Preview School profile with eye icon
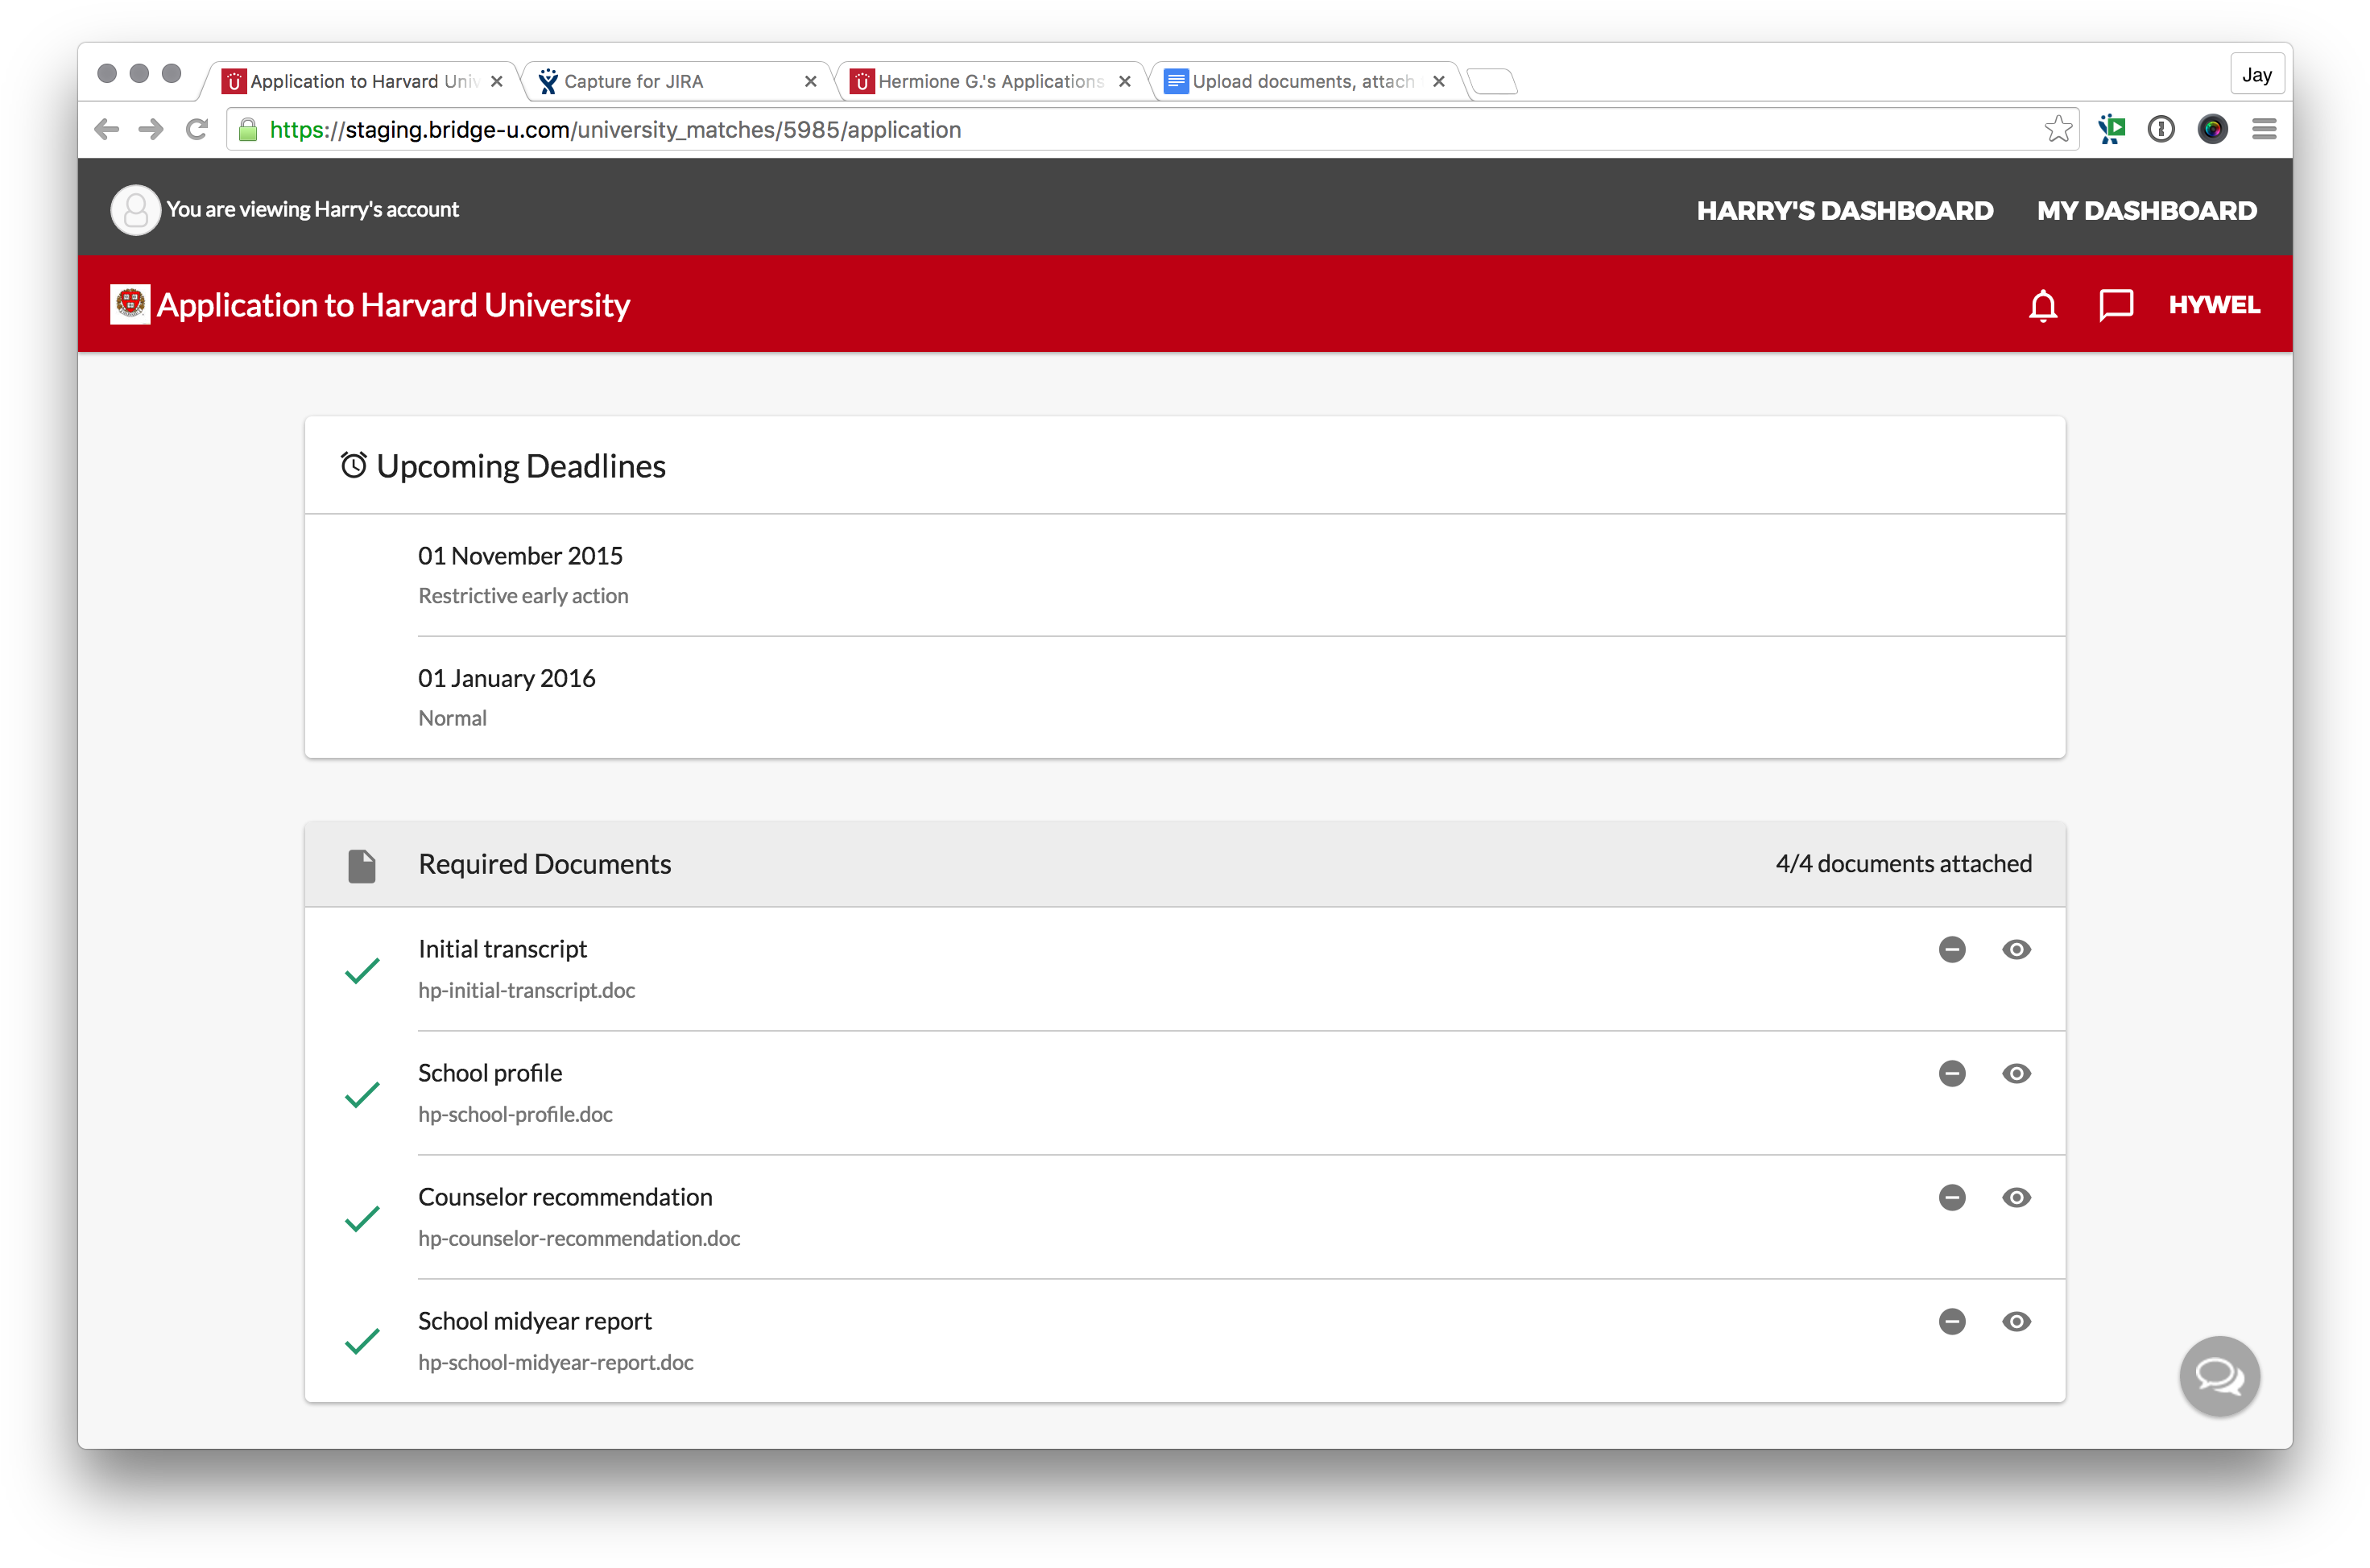 click(2016, 1073)
